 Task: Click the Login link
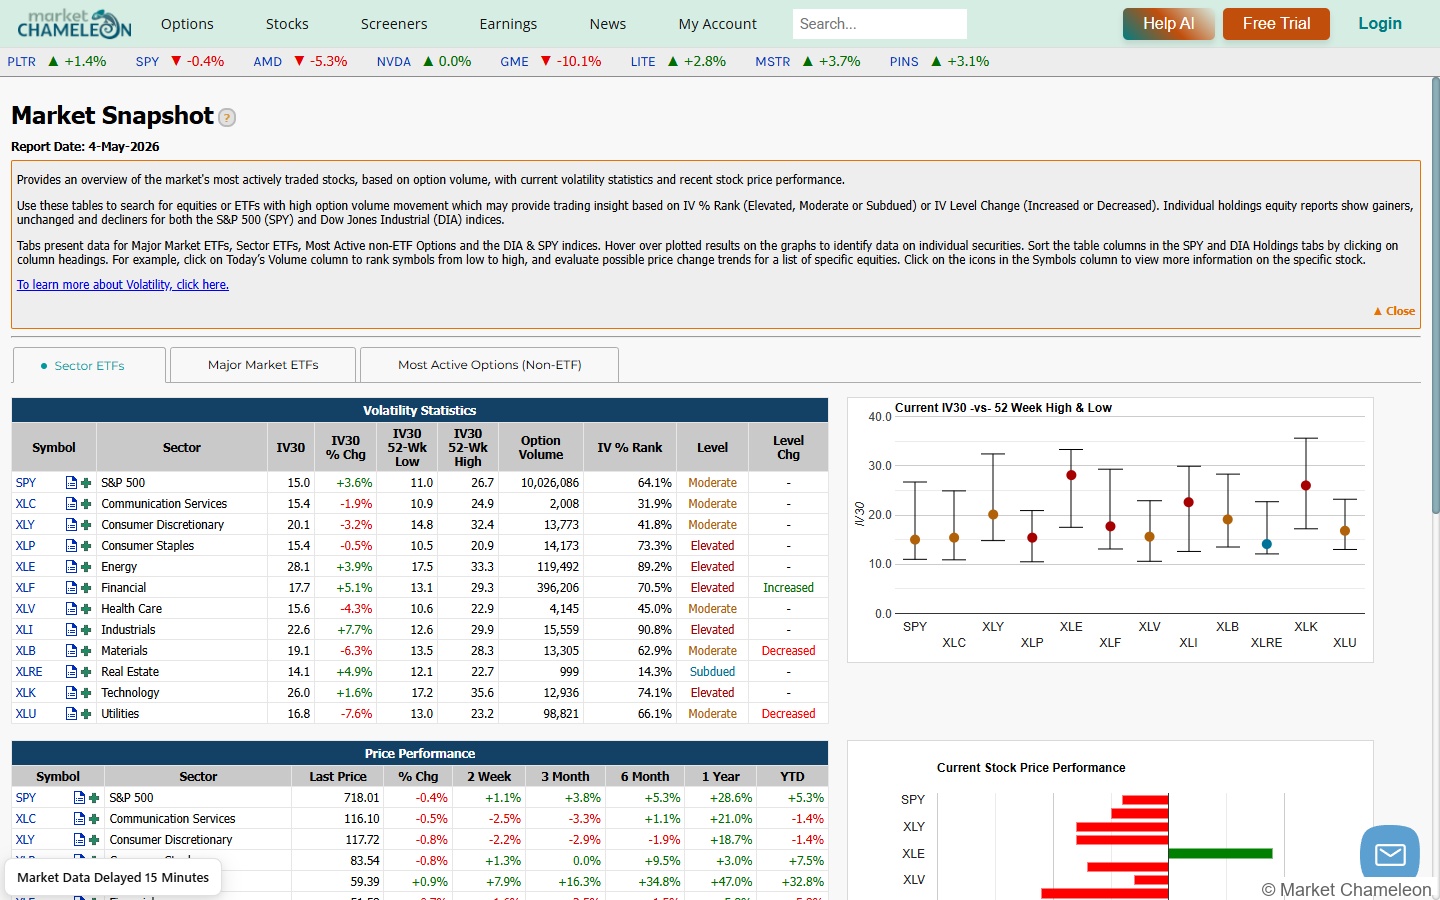pos(1380,24)
